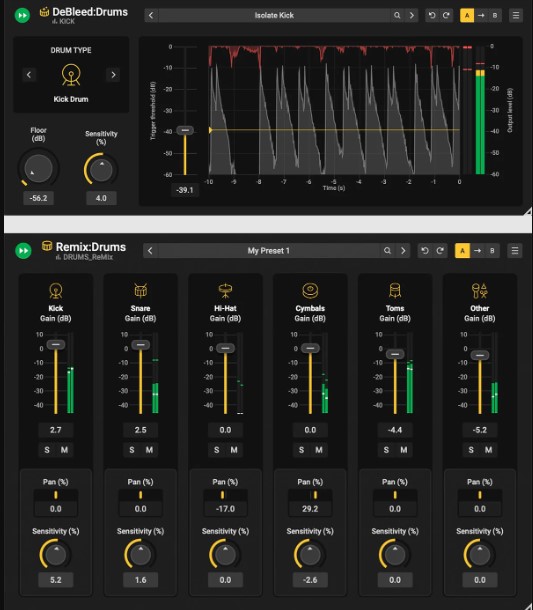The image size is (533, 610).
Task: Click the Toms channel icon
Action: [x=395, y=291]
